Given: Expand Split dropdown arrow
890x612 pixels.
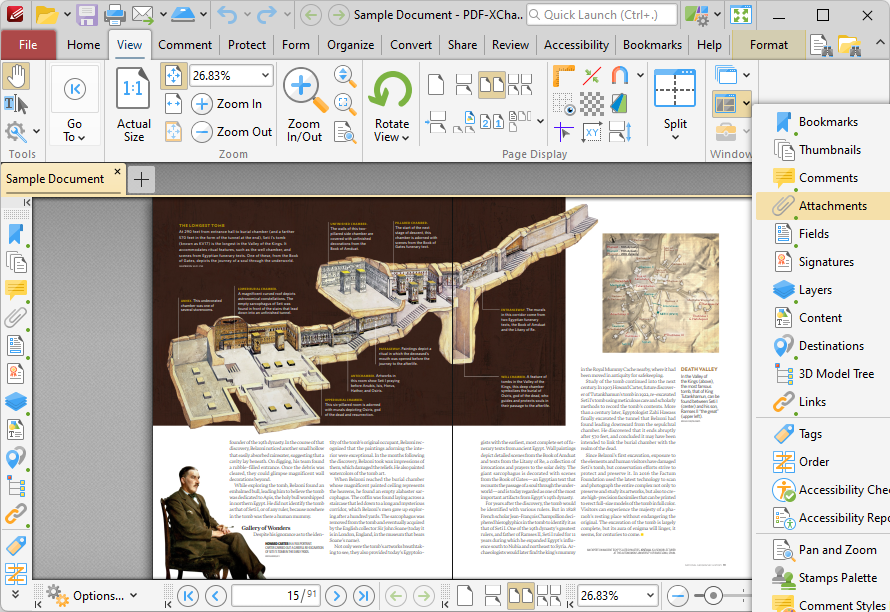Looking at the screenshot, I should (675, 137).
